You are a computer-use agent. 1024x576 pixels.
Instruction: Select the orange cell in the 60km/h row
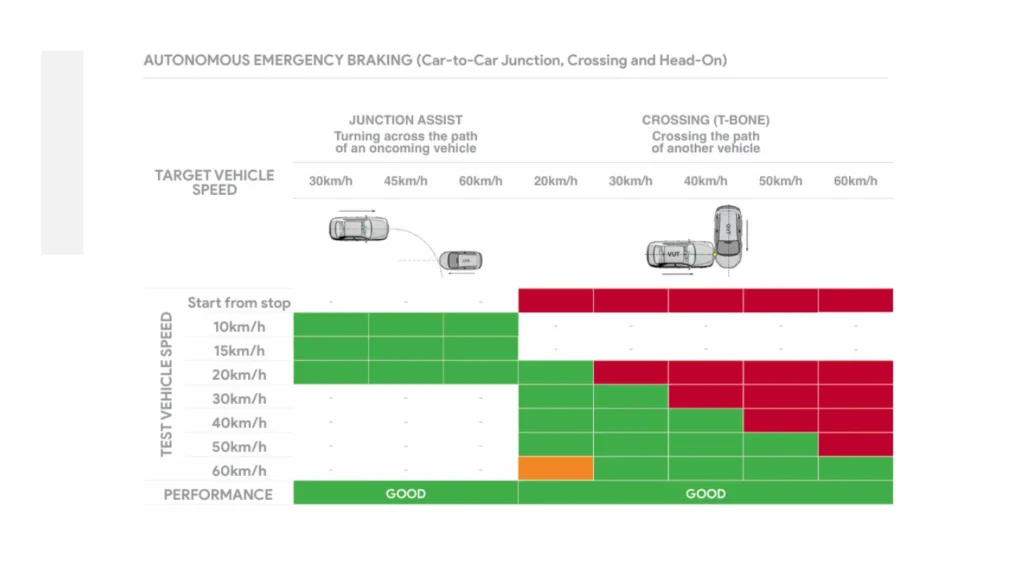(x=555, y=469)
